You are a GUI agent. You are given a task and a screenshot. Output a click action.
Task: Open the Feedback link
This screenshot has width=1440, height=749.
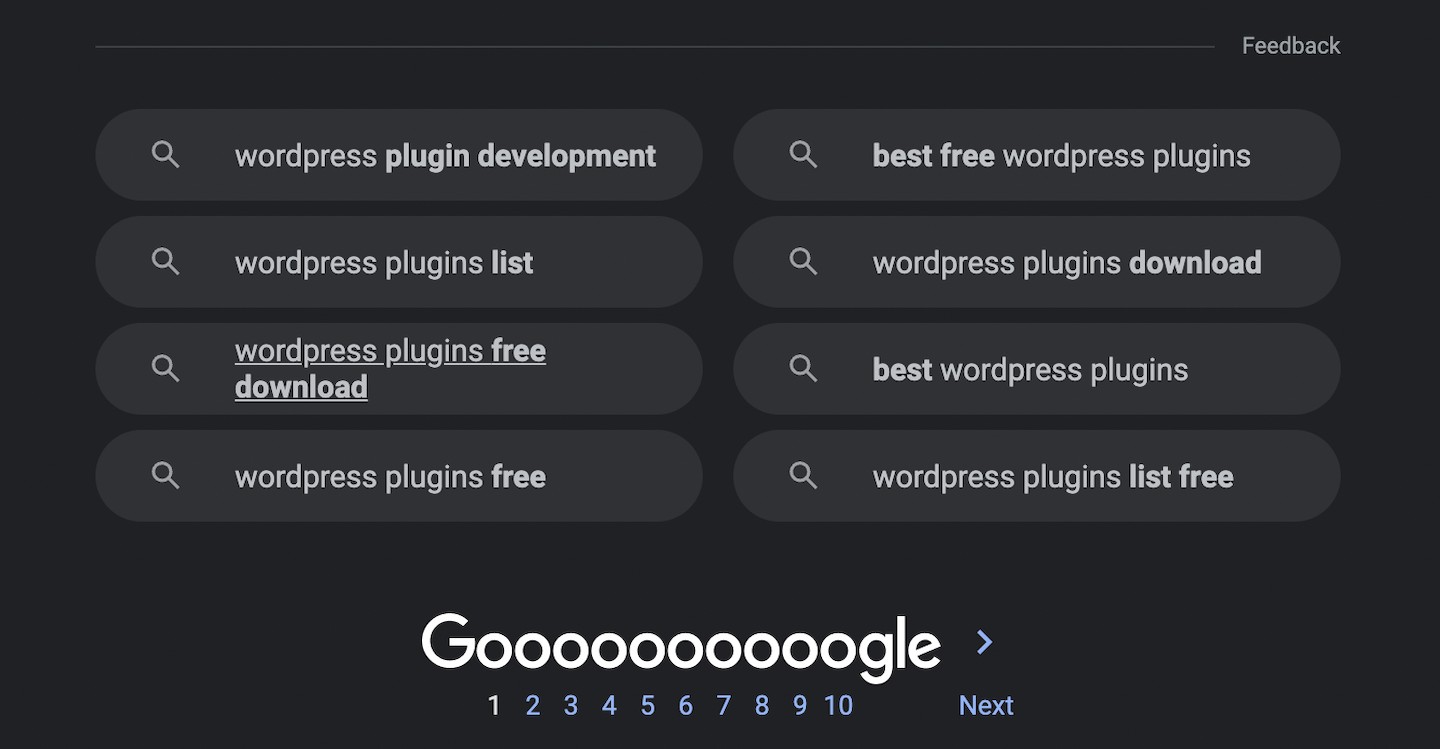1291,46
